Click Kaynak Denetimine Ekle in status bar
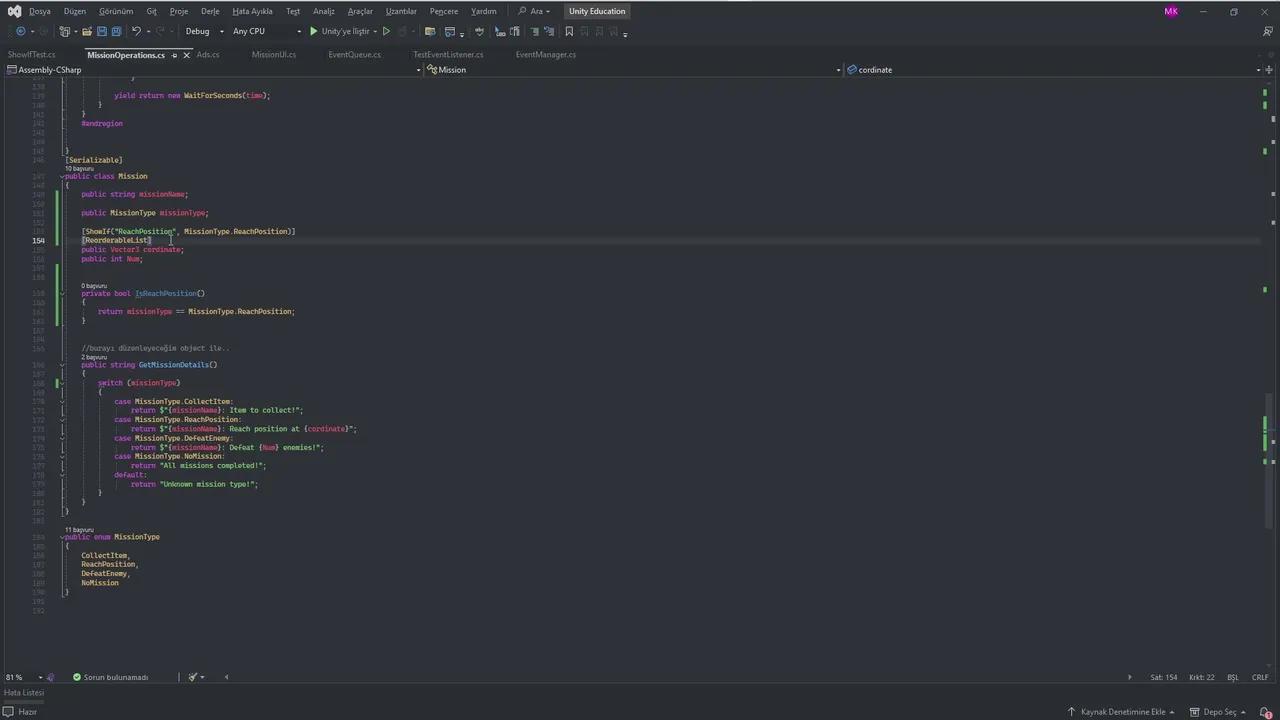Viewport: 1280px width, 720px height. 1122,712
